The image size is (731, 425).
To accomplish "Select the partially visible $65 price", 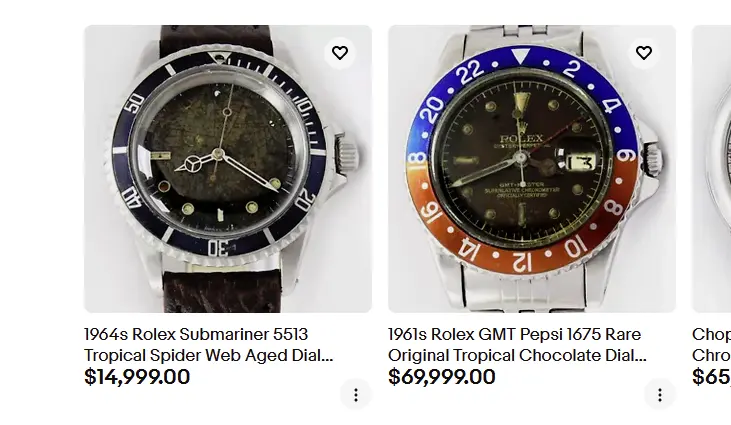I will coord(711,377).
